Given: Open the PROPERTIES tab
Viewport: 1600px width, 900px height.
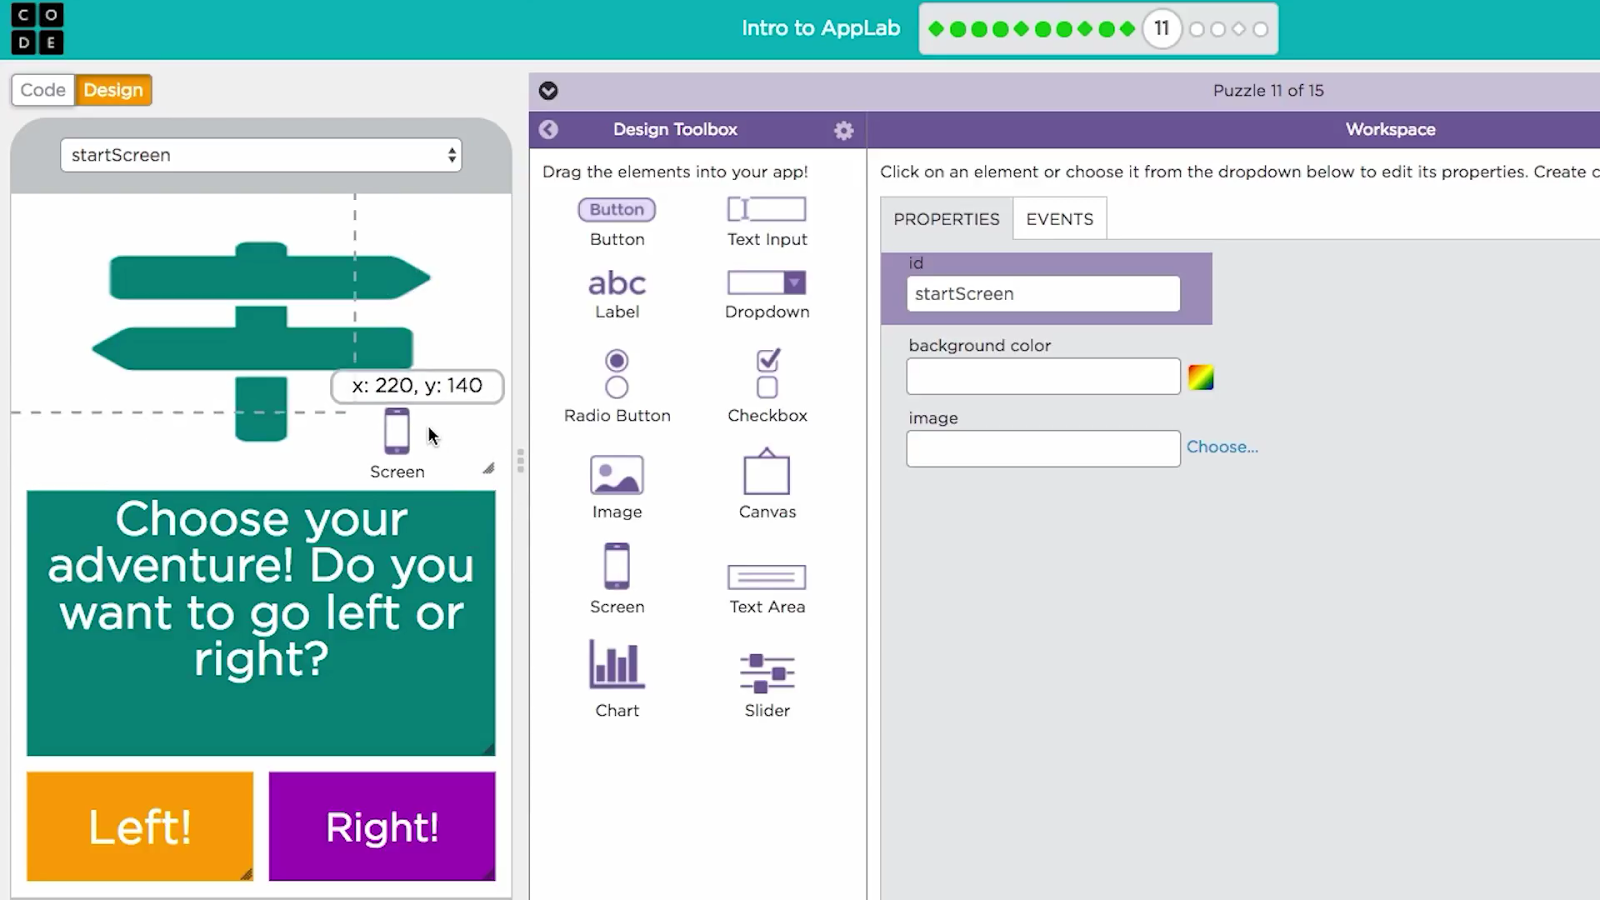Looking at the screenshot, I should 946,219.
